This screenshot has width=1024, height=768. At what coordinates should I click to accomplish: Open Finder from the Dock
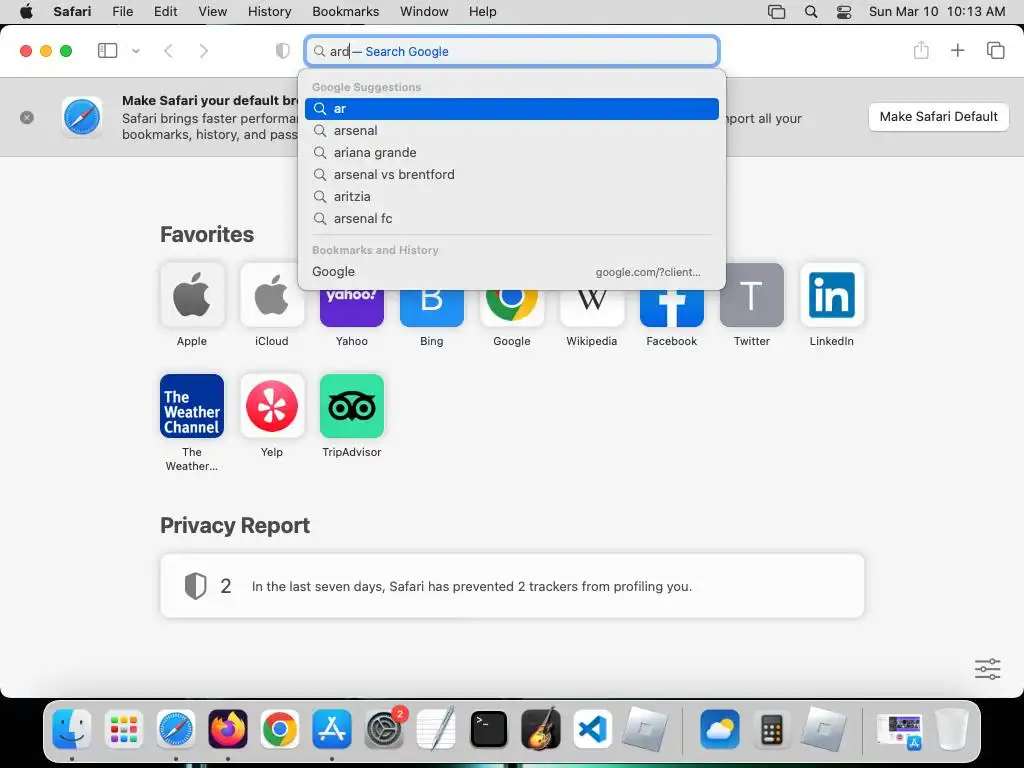[x=72, y=729]
